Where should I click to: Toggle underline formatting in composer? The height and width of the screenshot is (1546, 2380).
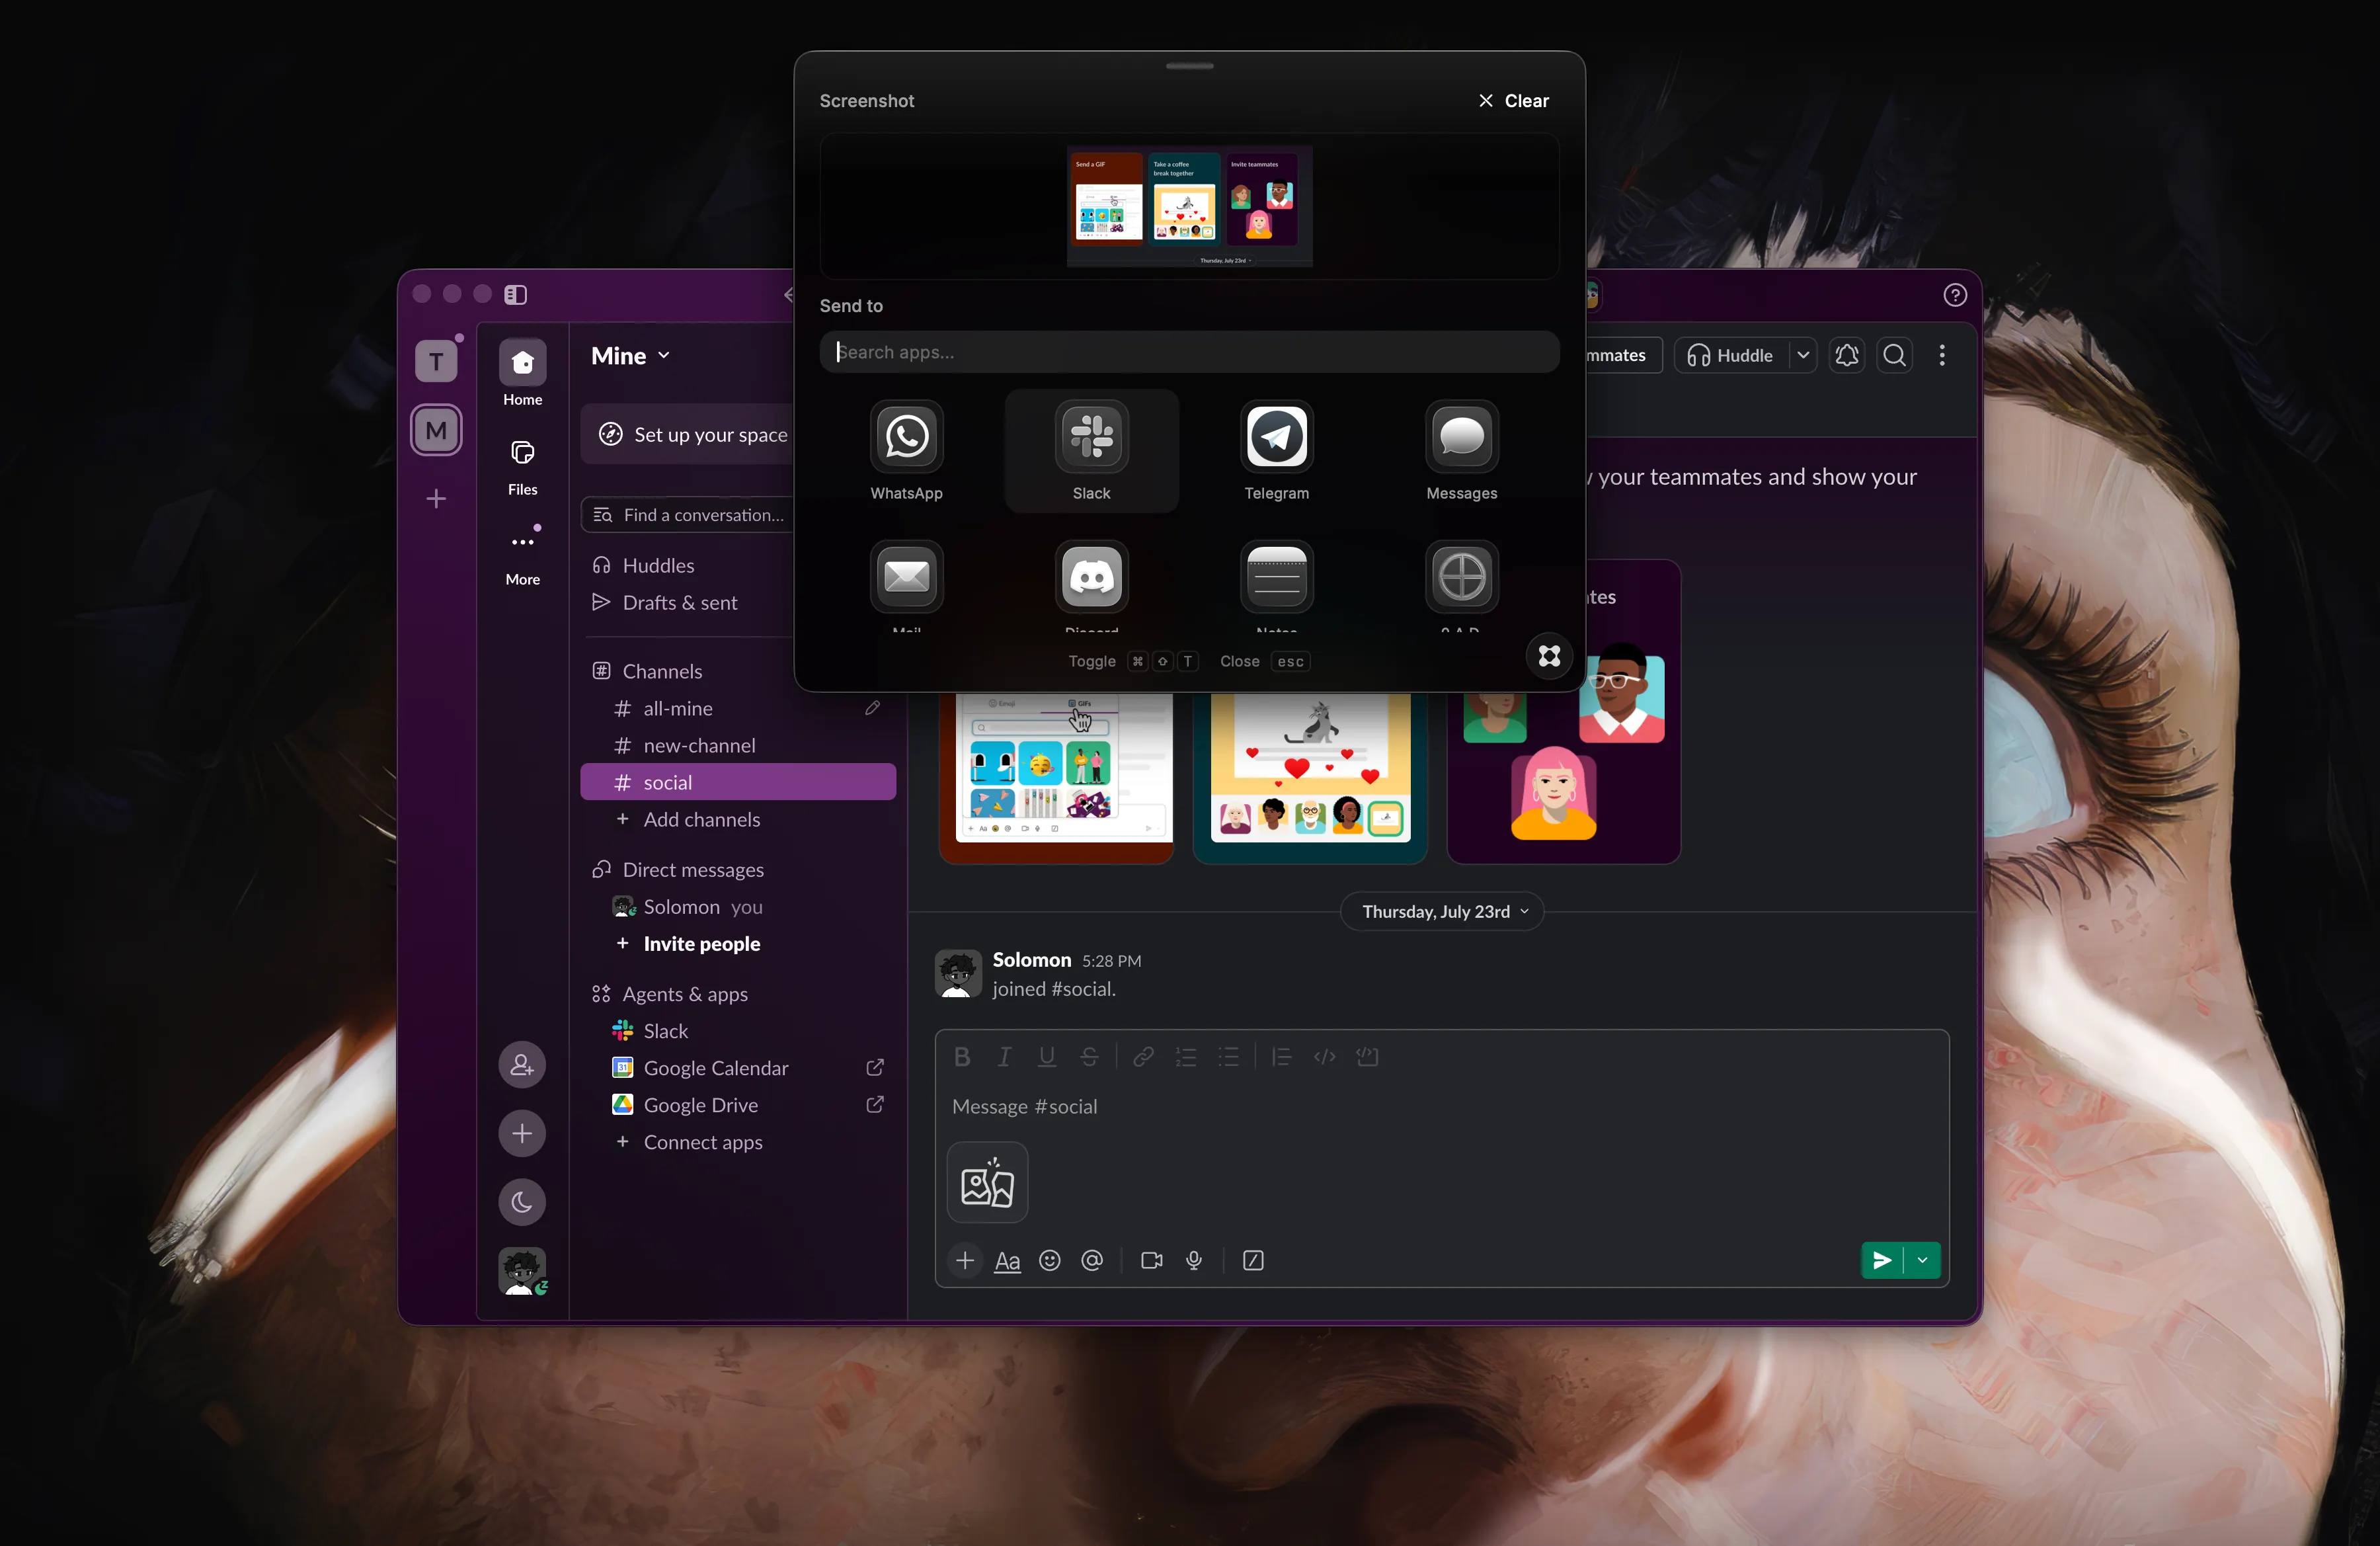[1047, 1056]
